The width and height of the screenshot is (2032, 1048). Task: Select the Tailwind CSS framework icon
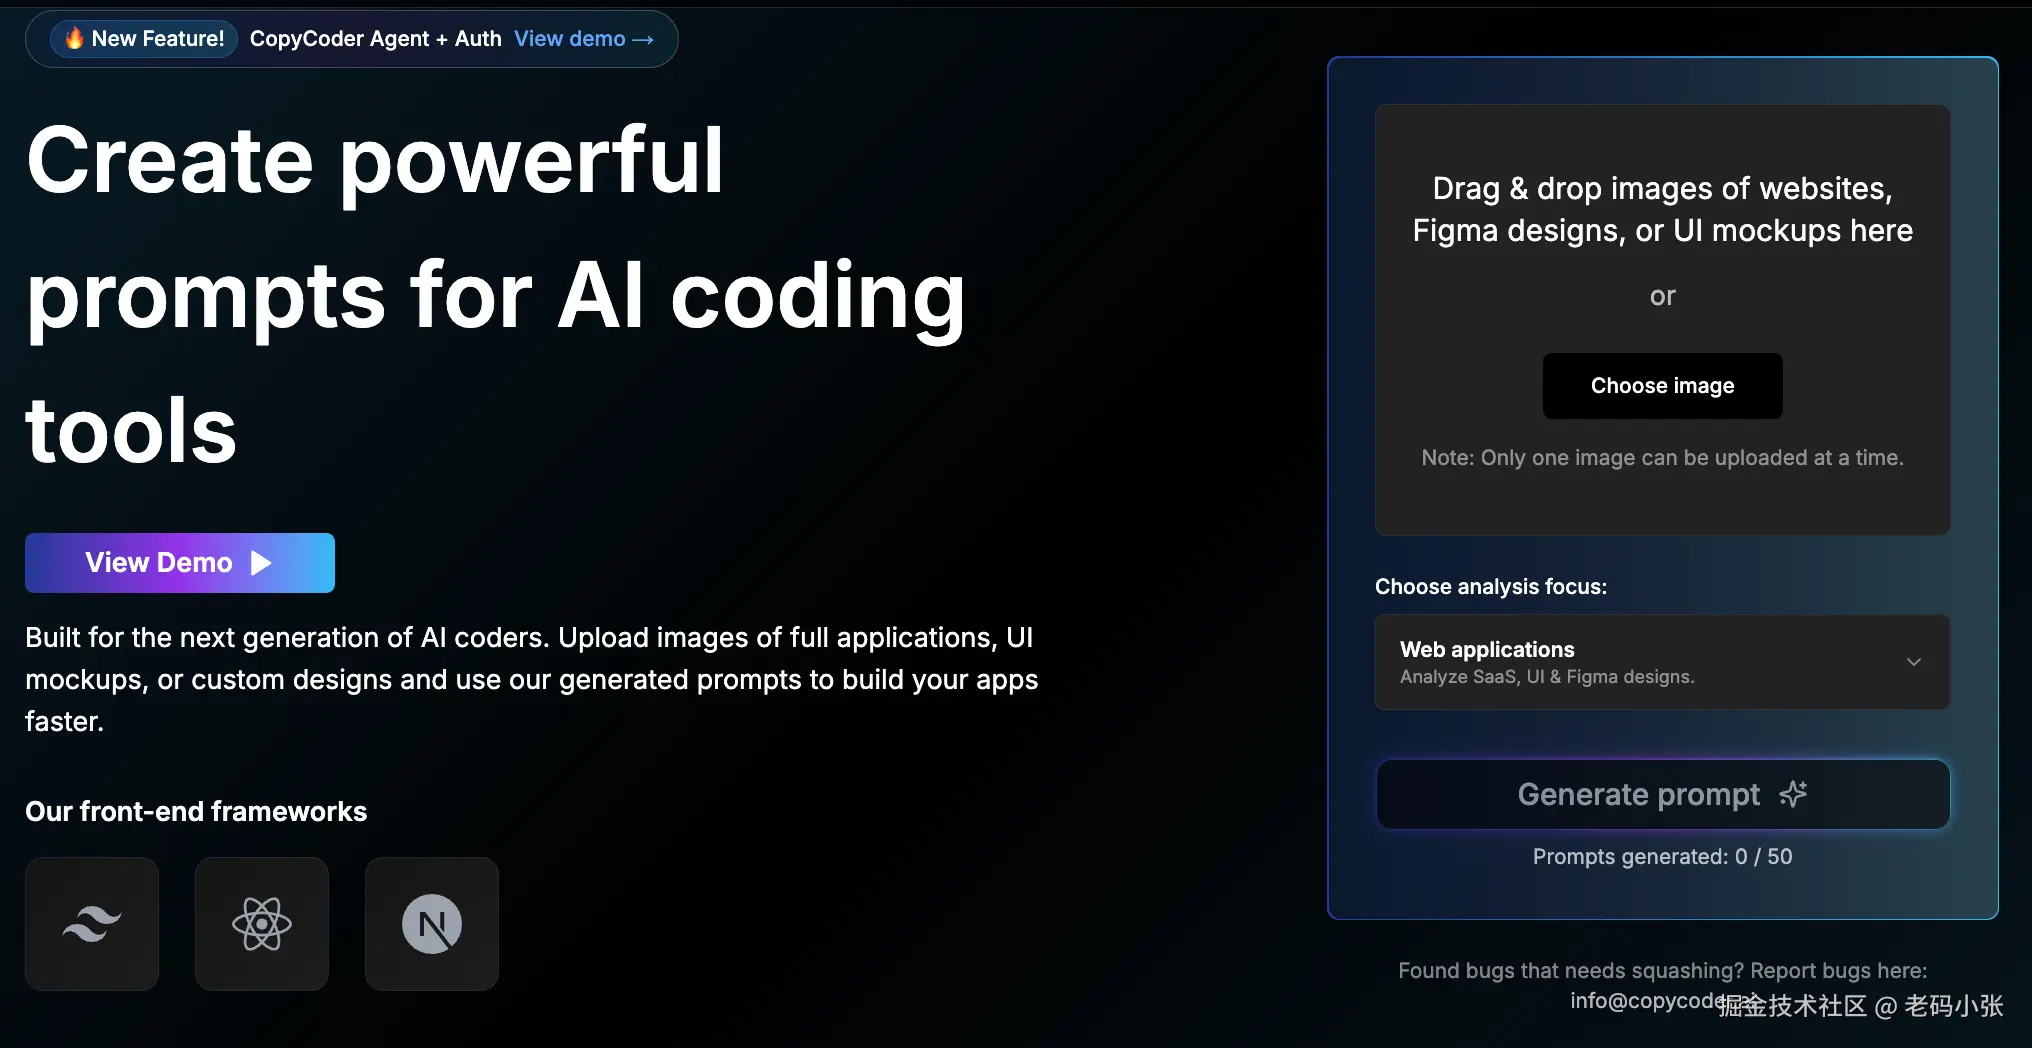[x=91, y=923]
